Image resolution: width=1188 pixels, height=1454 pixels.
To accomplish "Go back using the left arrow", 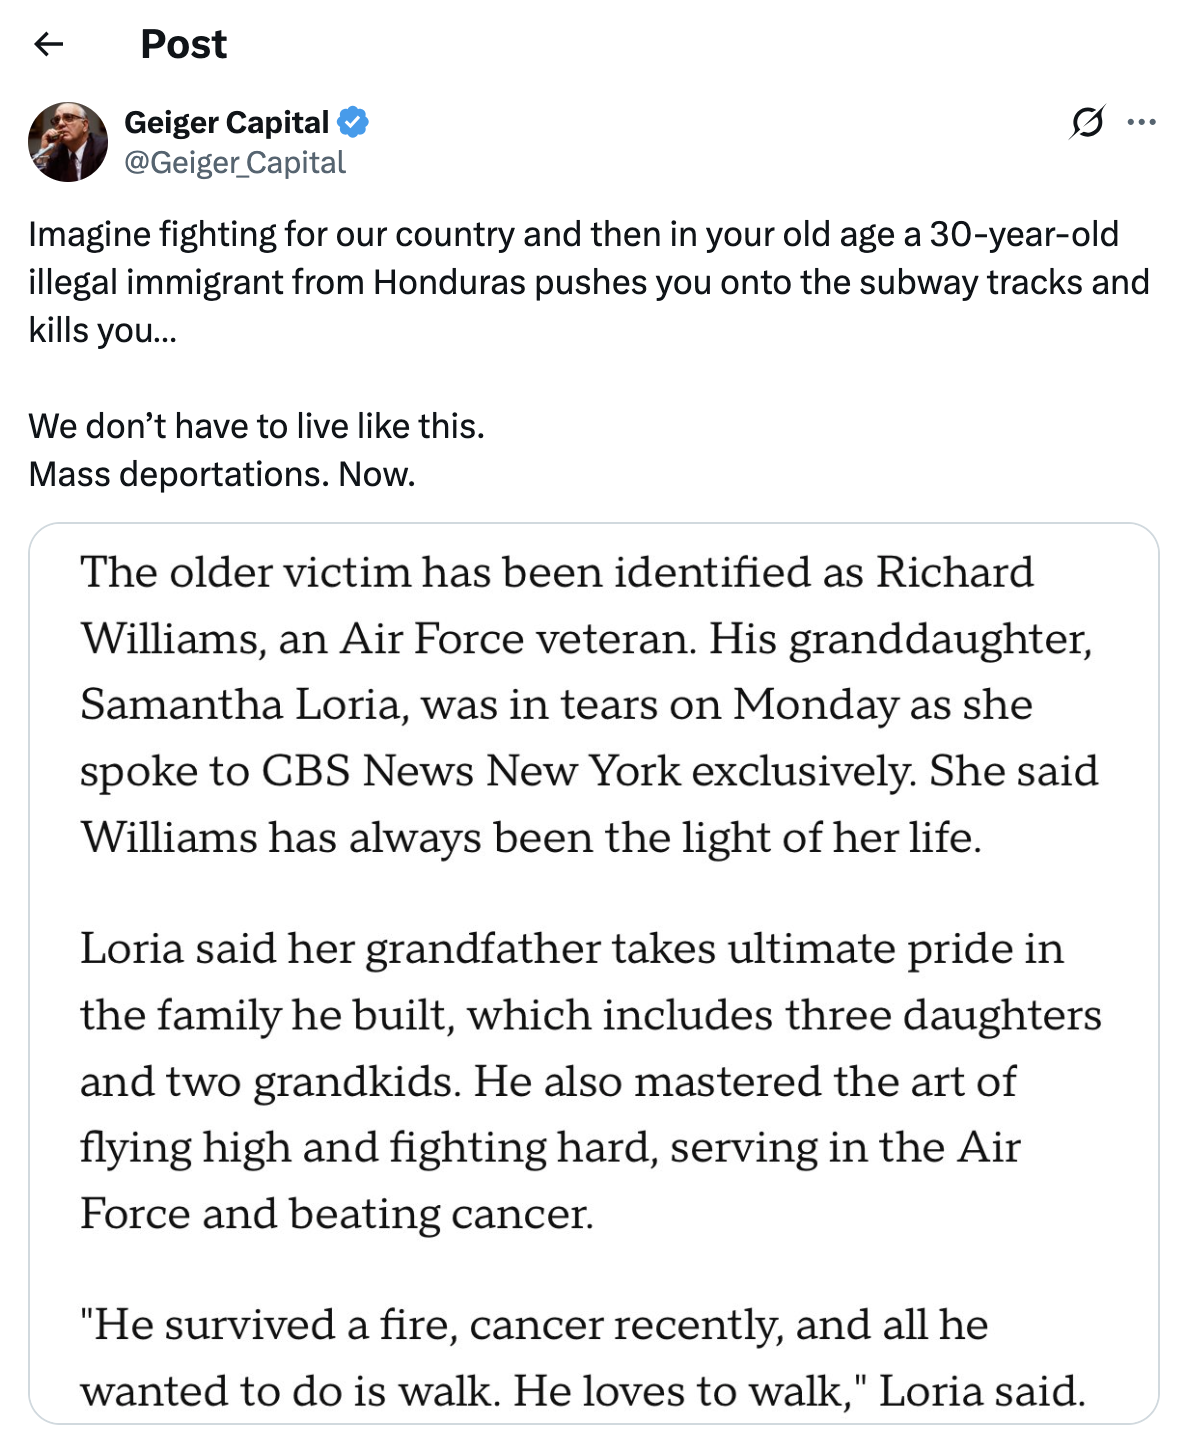I will point(48,44).
